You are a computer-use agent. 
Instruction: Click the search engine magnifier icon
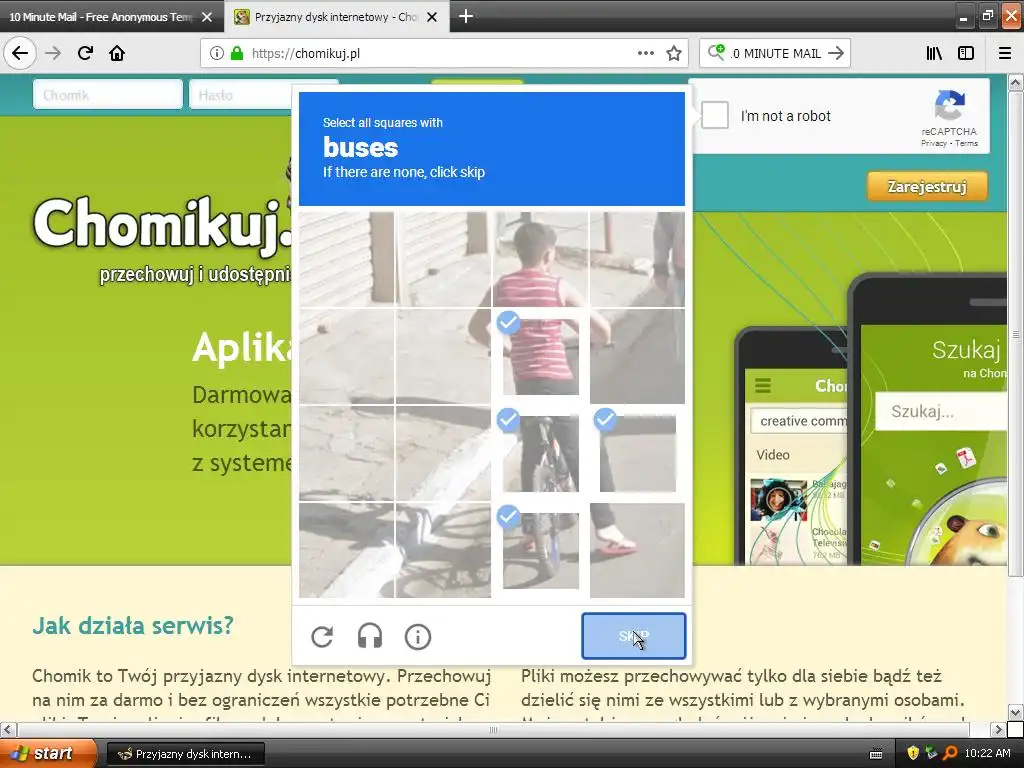[716, 52]
